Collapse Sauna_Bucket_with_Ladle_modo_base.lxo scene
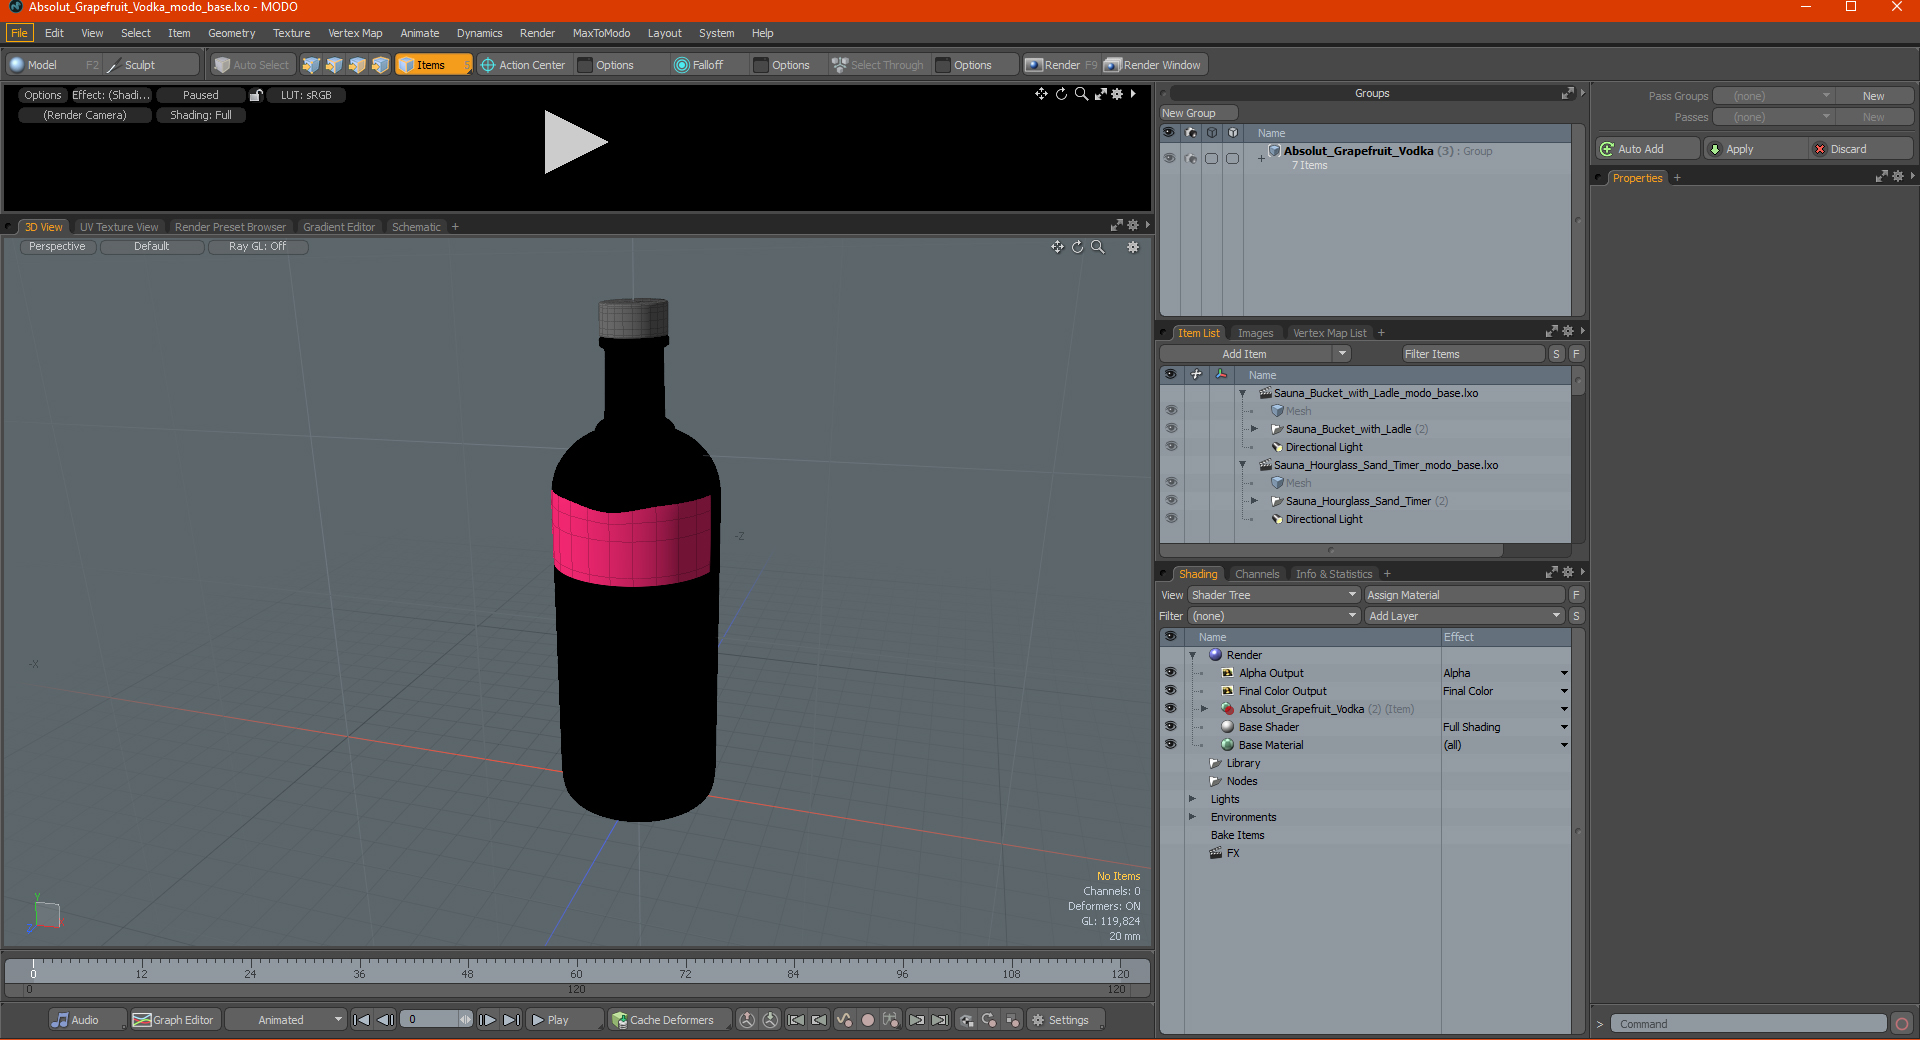This screenshot has height=1040, width=1920. tap(1243, 394)
